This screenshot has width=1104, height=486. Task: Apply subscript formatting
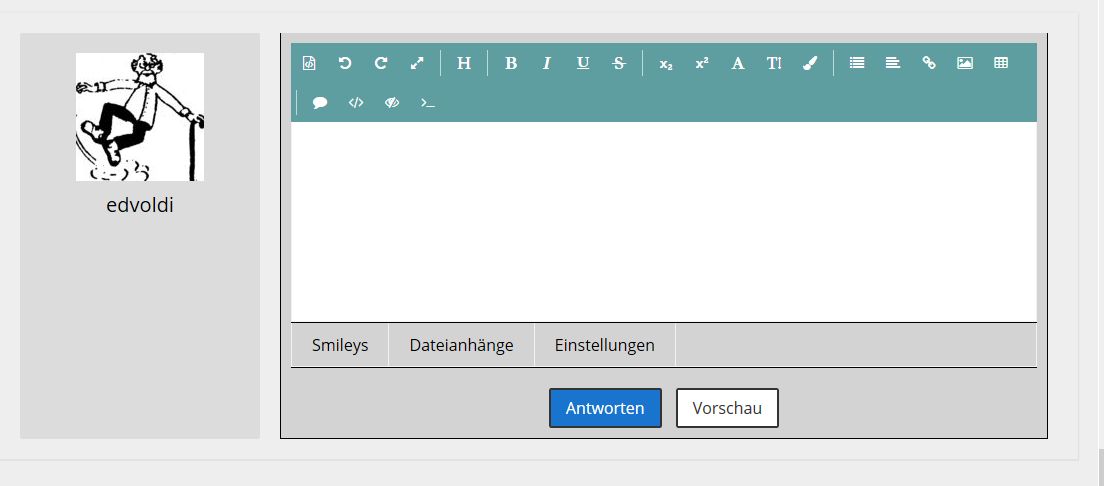click(x=666, y=63)
